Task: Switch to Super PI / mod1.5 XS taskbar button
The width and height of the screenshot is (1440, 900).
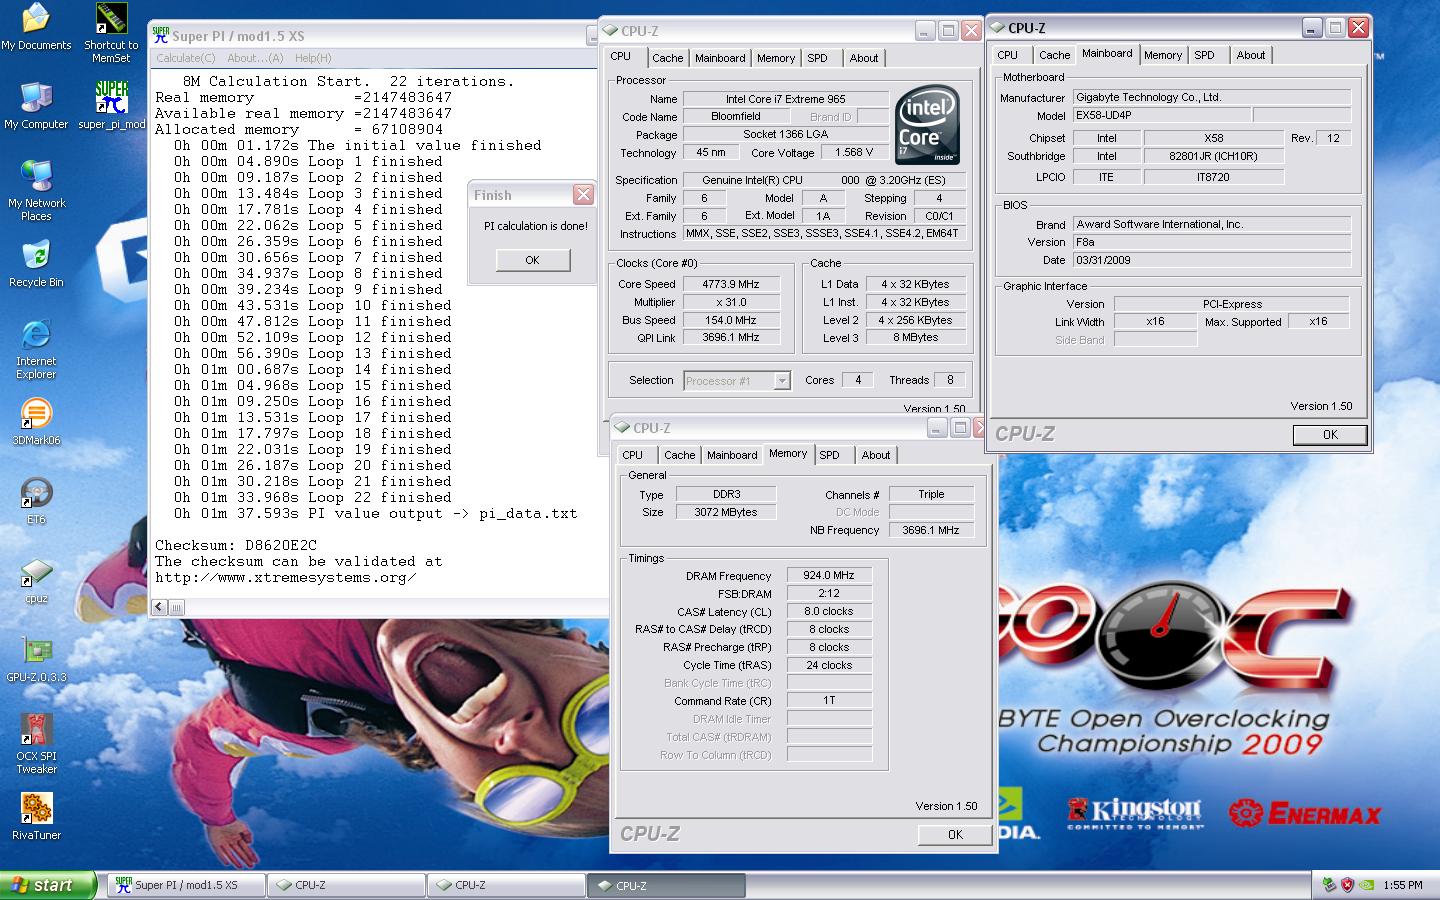Action: [x=186, y=885]
